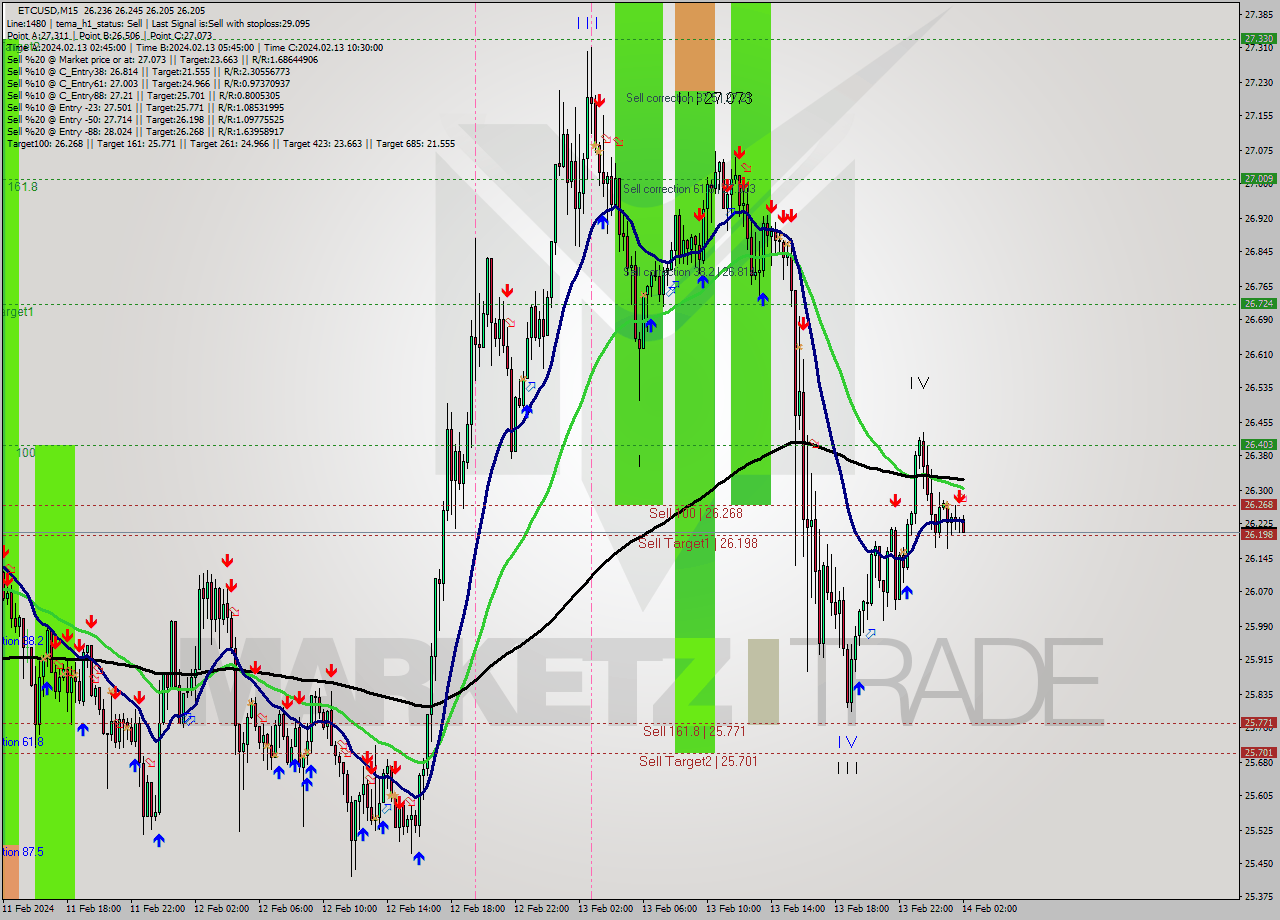Click the 25.835 price axis tick
This screenshot has width=1280, height=920.
click(x=1258, y=694)
